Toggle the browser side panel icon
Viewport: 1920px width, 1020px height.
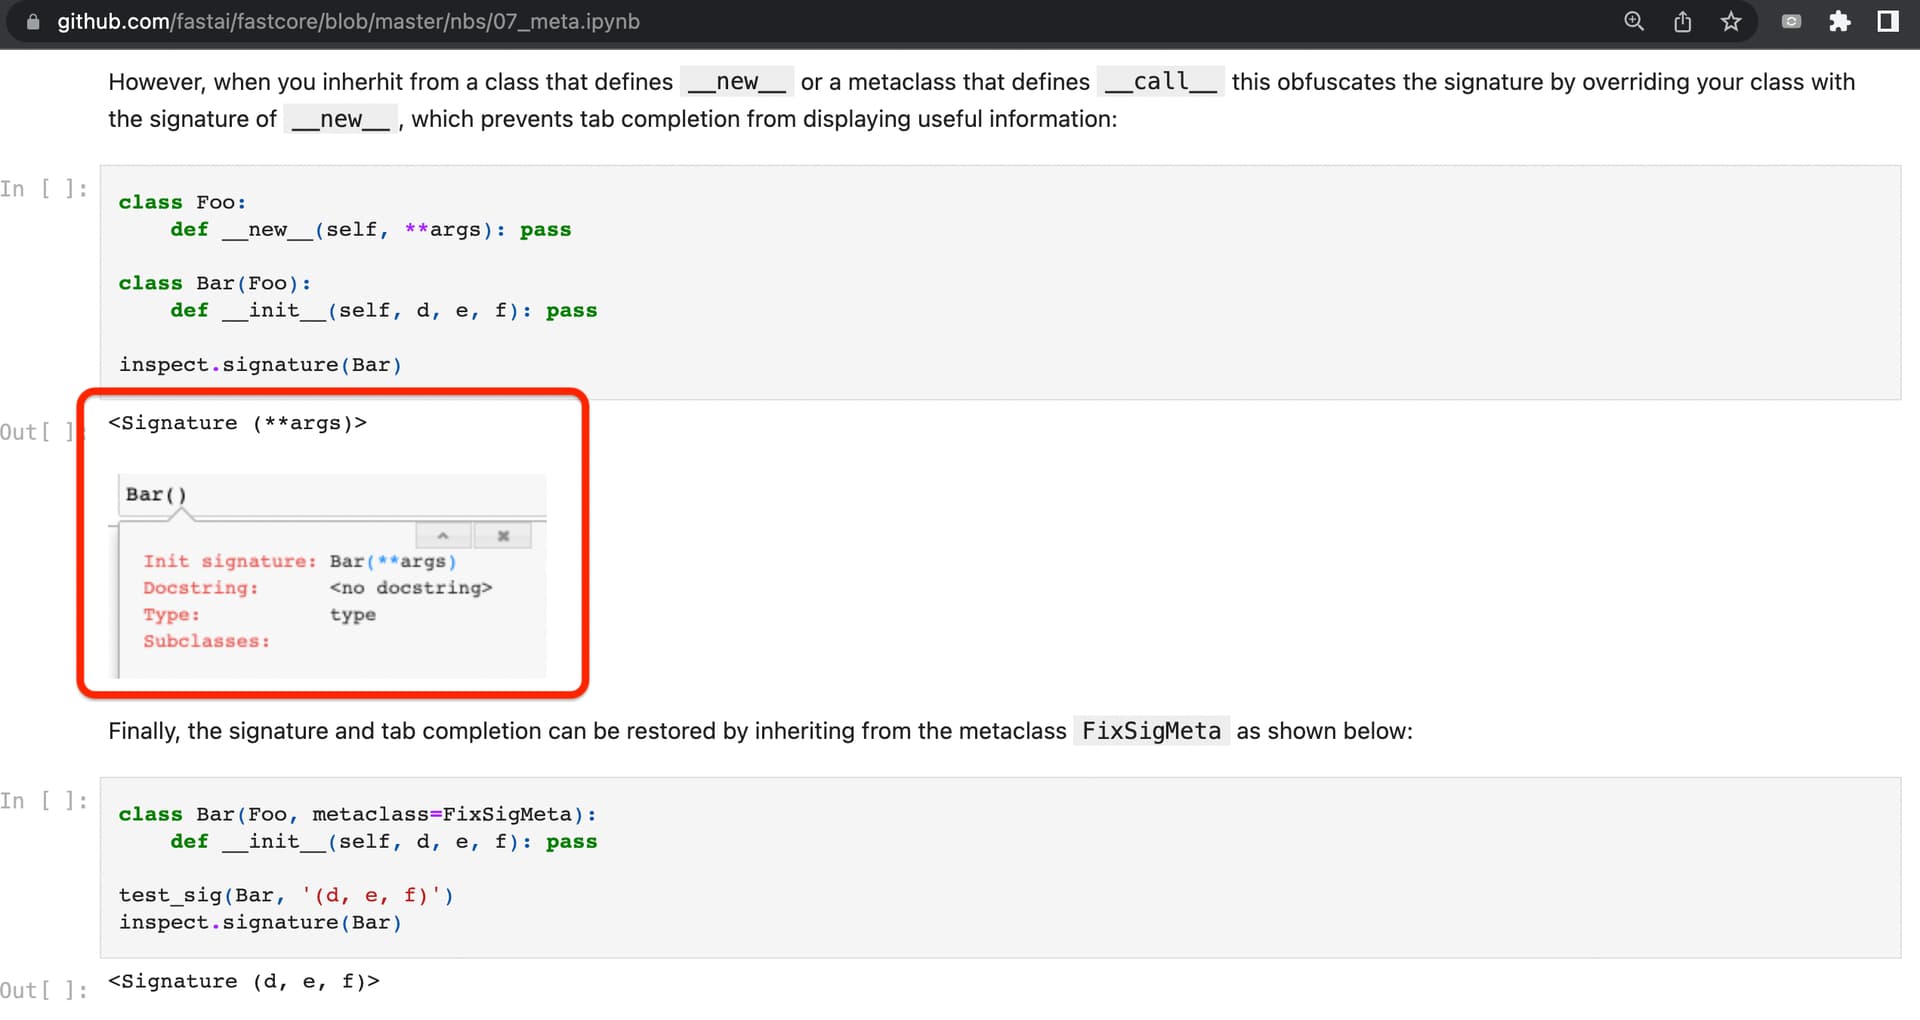click(1888, 21)
